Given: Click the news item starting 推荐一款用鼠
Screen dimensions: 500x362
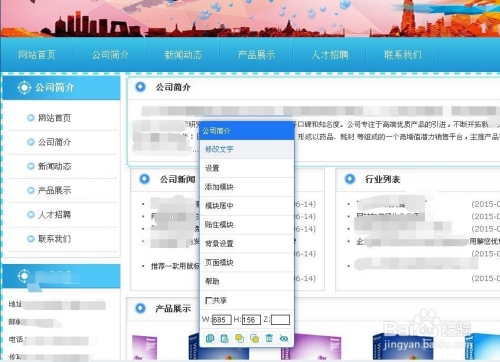Looking at the screenshot, I should (x=175, y=266).
